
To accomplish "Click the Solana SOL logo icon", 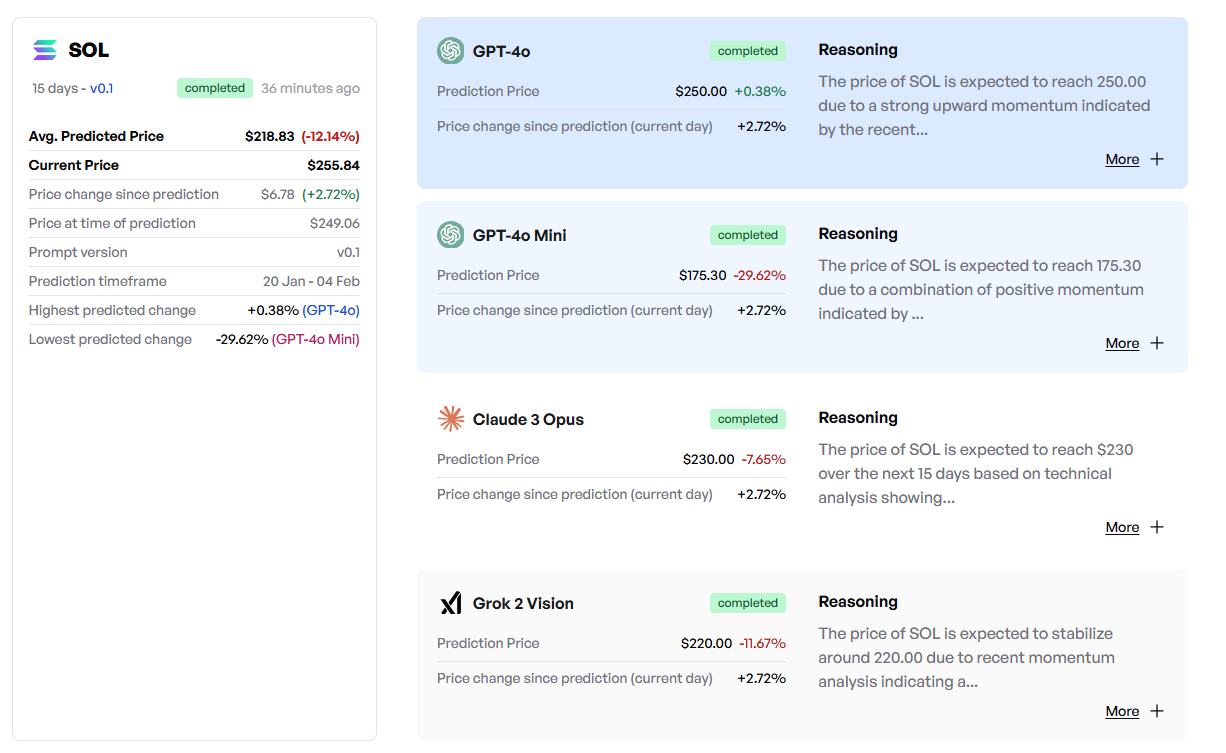I will pyautogui.click(x=45, y=50).
